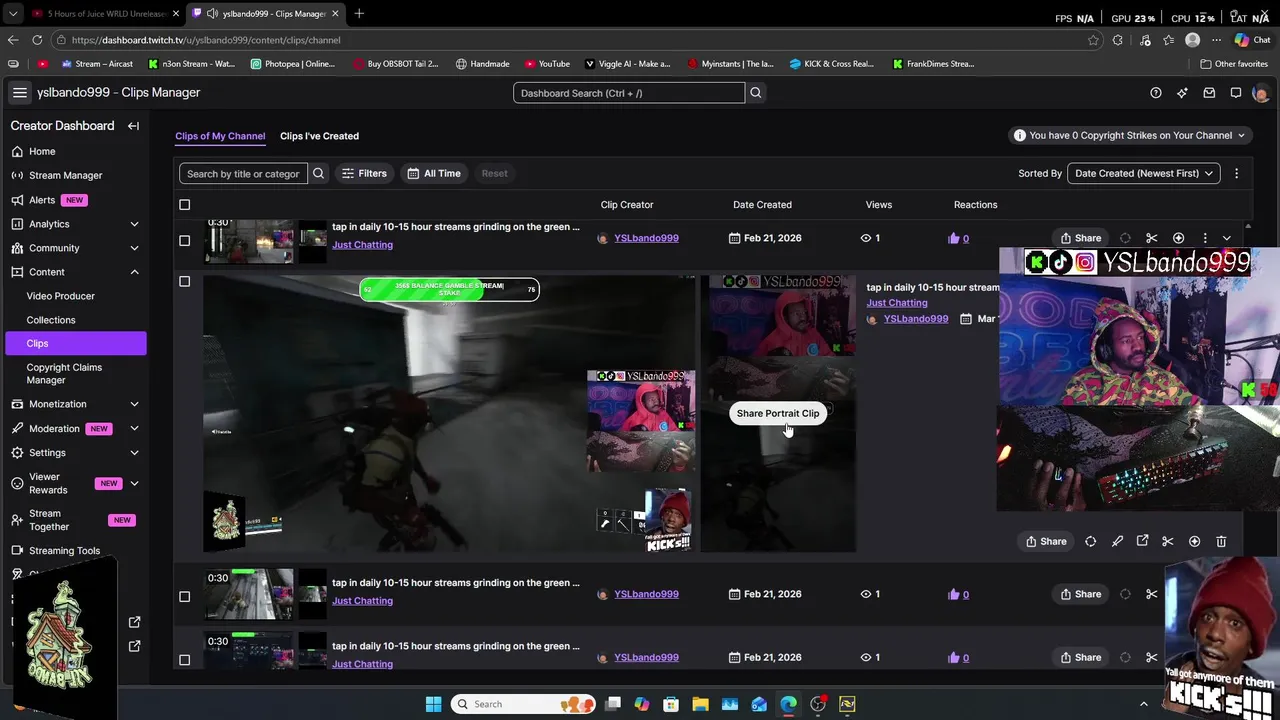Collapse the Content sidebar section
The width and height of the screenshot is (1280, 720).
point(134,272)
